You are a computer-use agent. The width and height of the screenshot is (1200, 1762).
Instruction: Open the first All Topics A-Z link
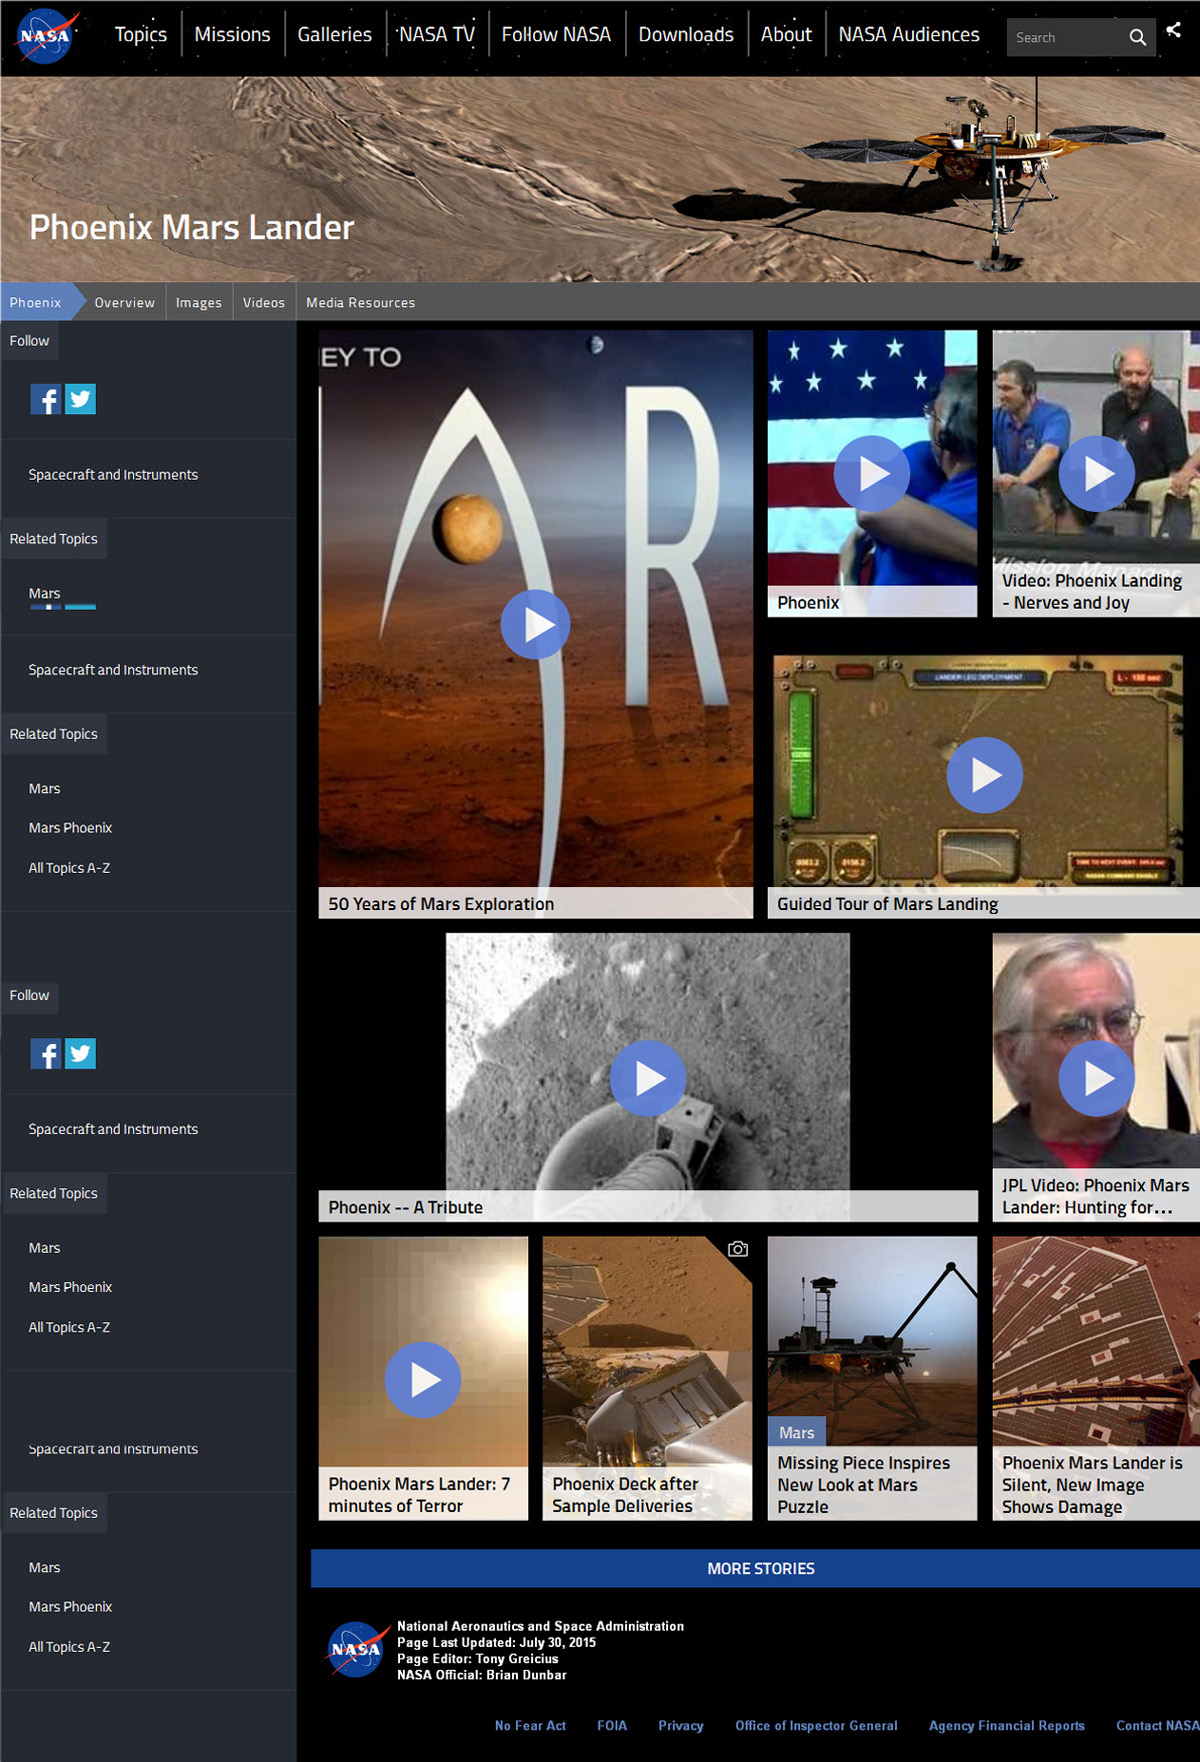point(69,868)
